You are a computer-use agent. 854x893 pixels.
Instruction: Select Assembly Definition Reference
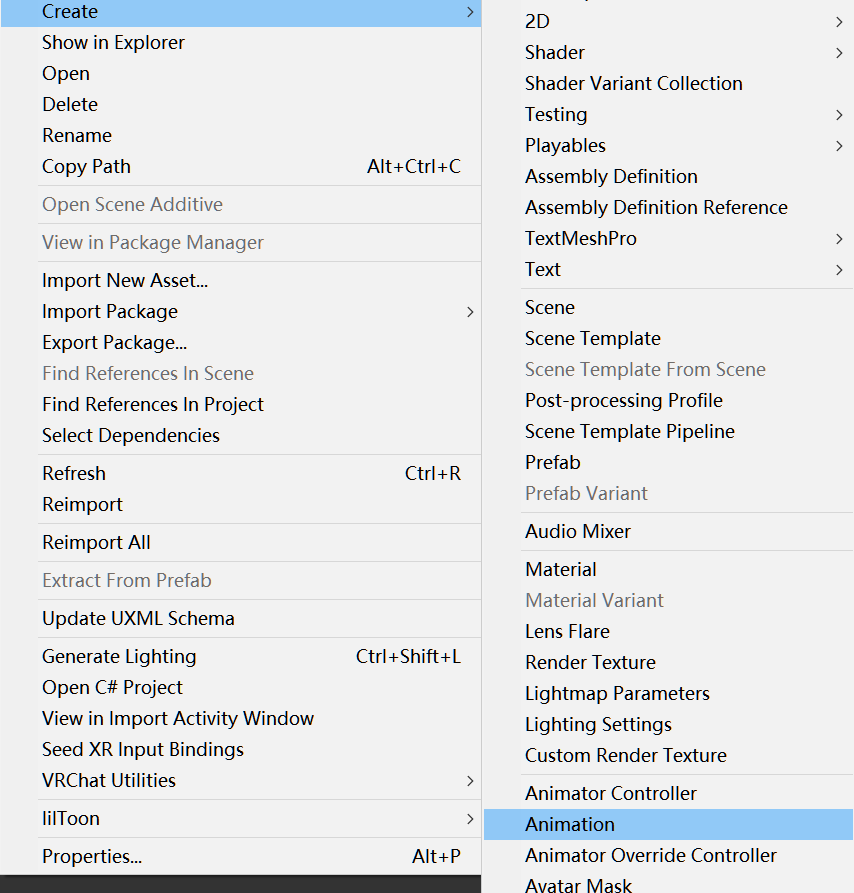click(x=656, y=208)
